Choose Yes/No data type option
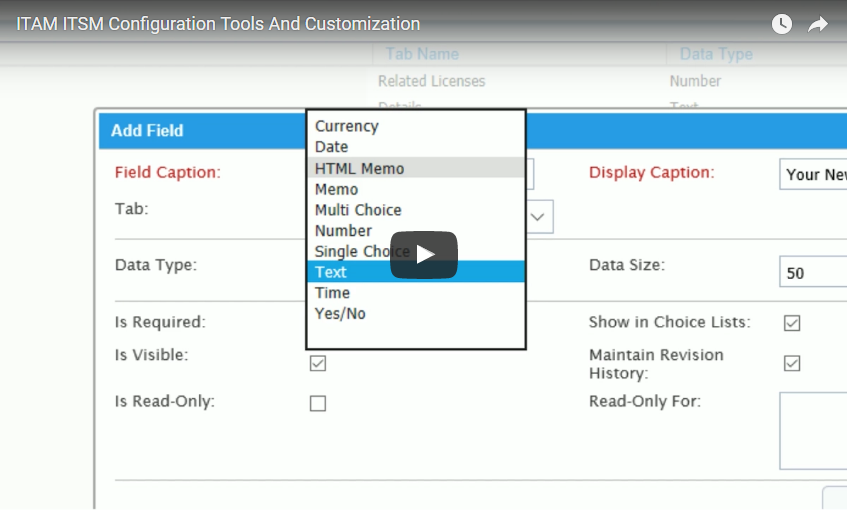 point(340,314)
